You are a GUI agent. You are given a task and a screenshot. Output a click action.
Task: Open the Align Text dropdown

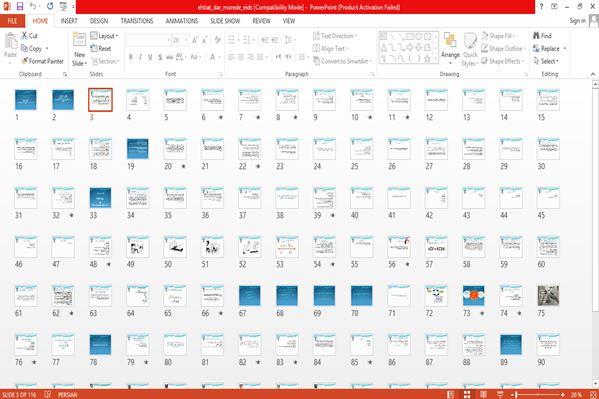[x=331, y=48]
